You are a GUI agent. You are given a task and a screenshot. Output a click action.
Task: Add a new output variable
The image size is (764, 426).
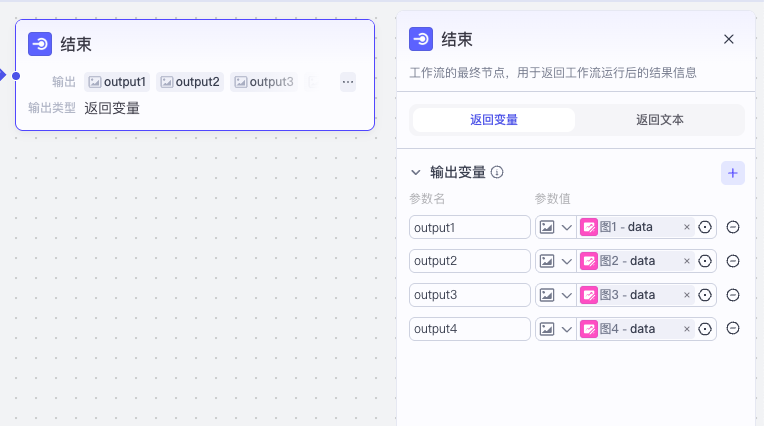point(733,173)
